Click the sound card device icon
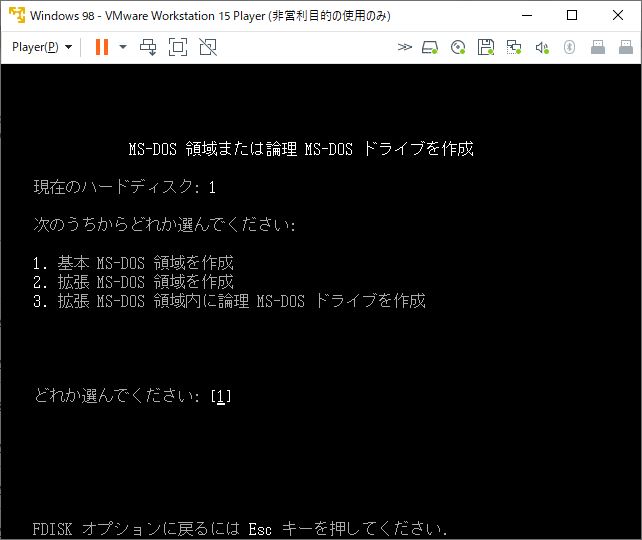The image size is (642, 540). click(542, 47)
